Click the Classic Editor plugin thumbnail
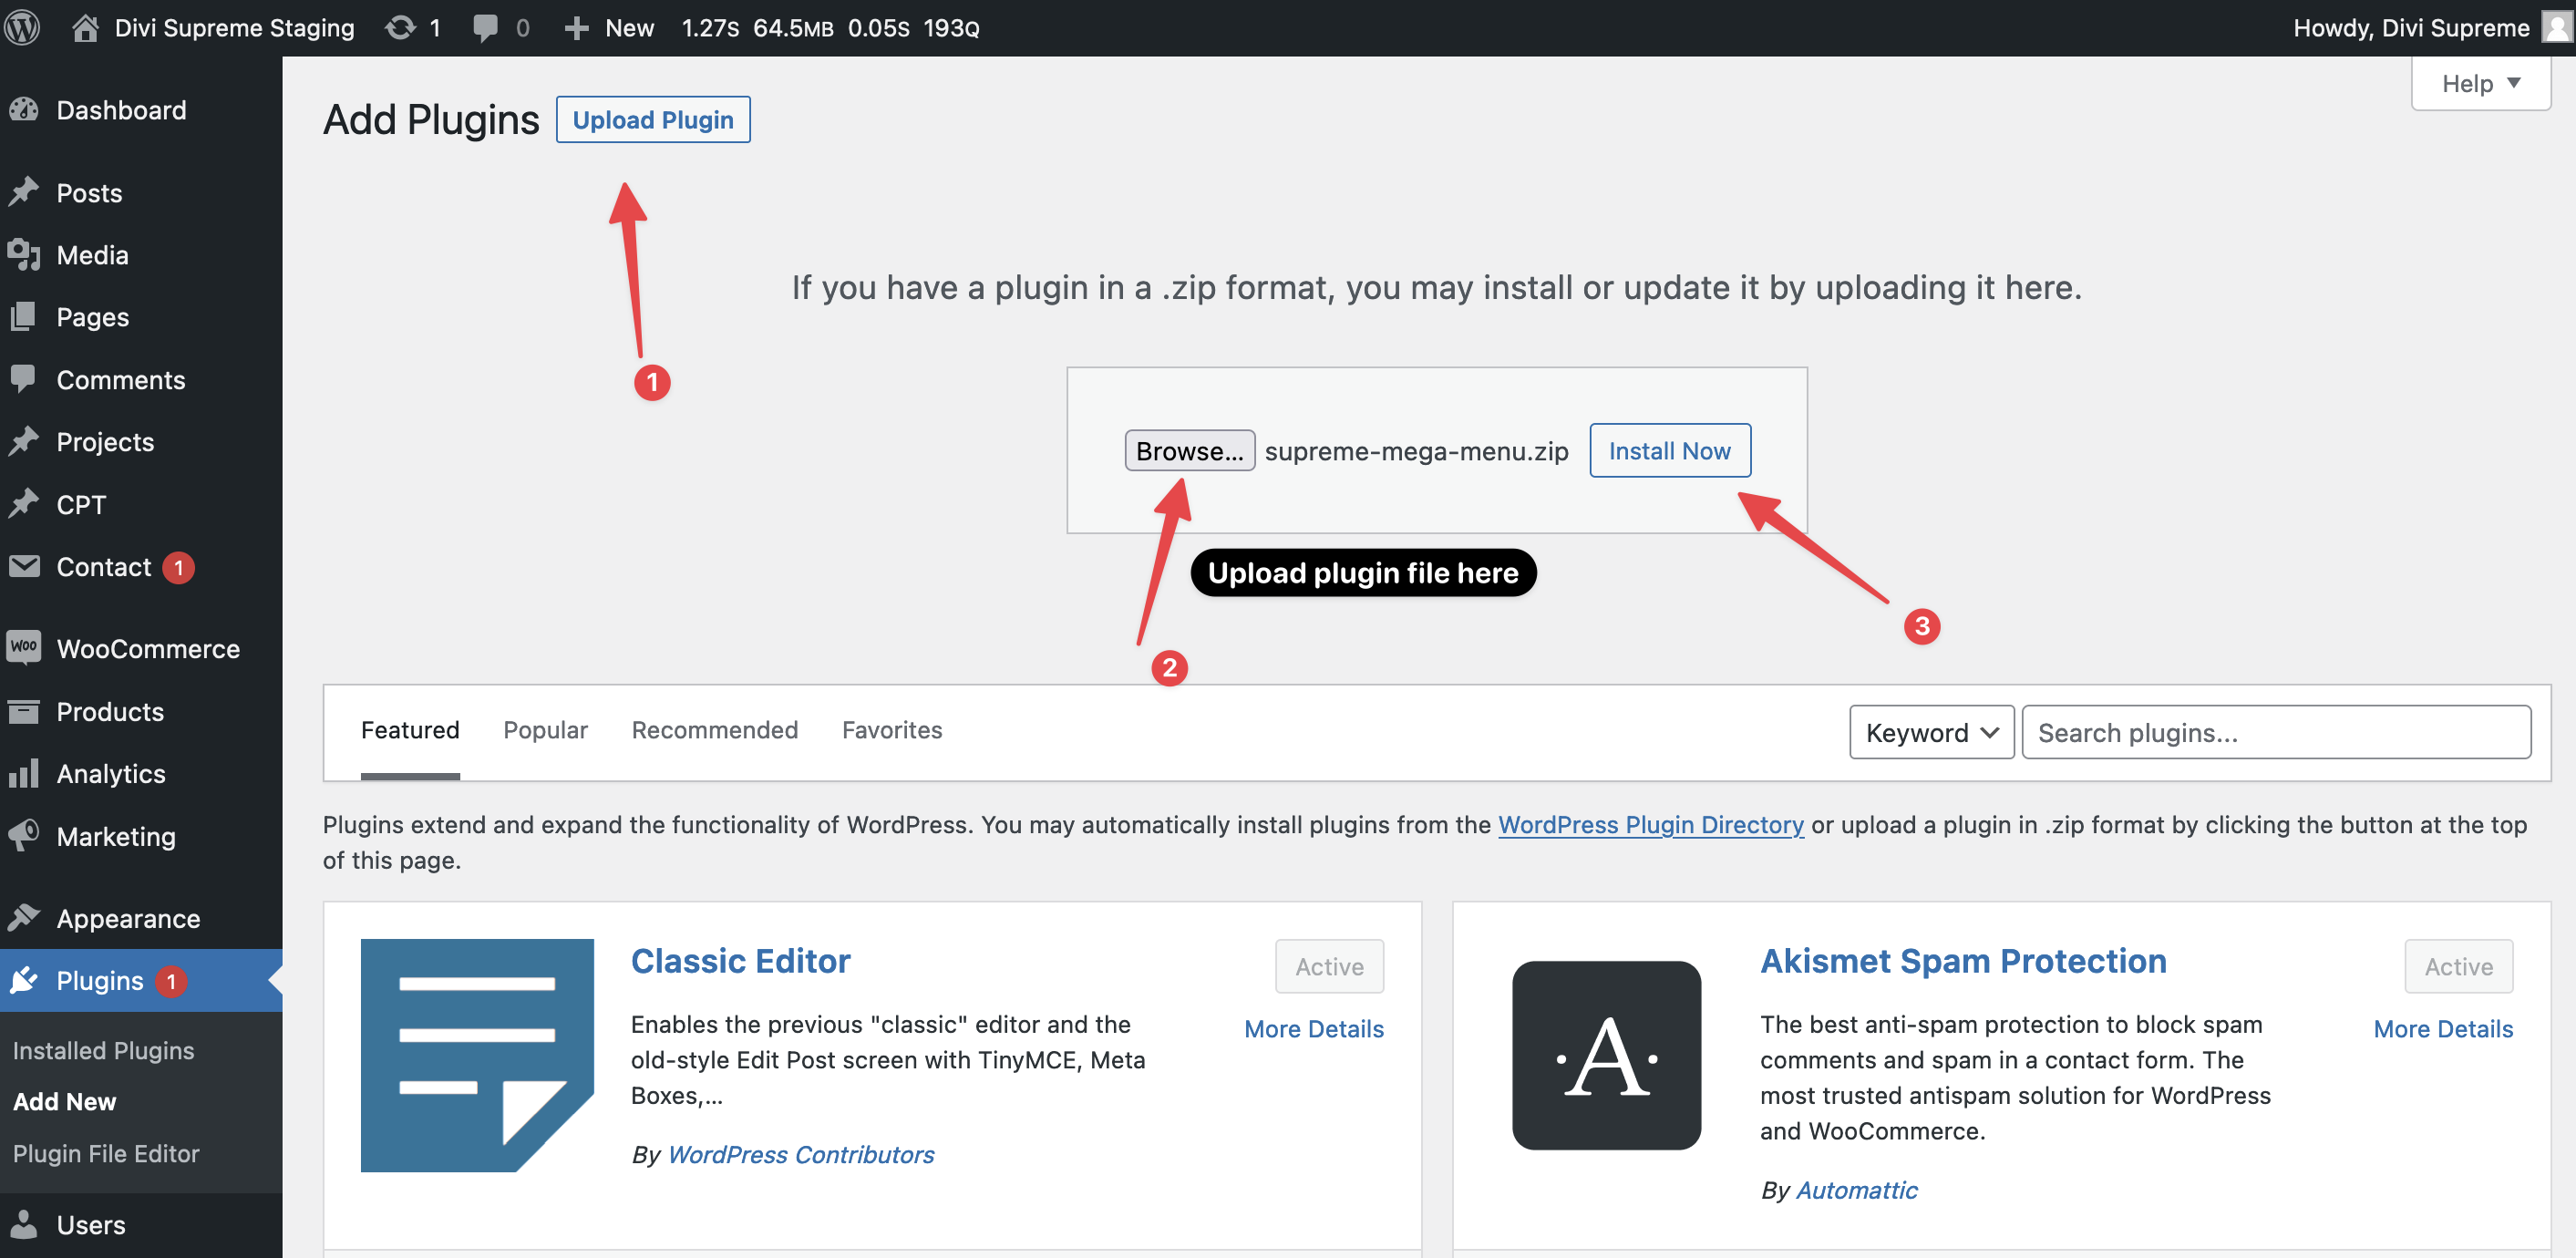Screen dimensions: 2576x1258 [x=477, y=1055]
